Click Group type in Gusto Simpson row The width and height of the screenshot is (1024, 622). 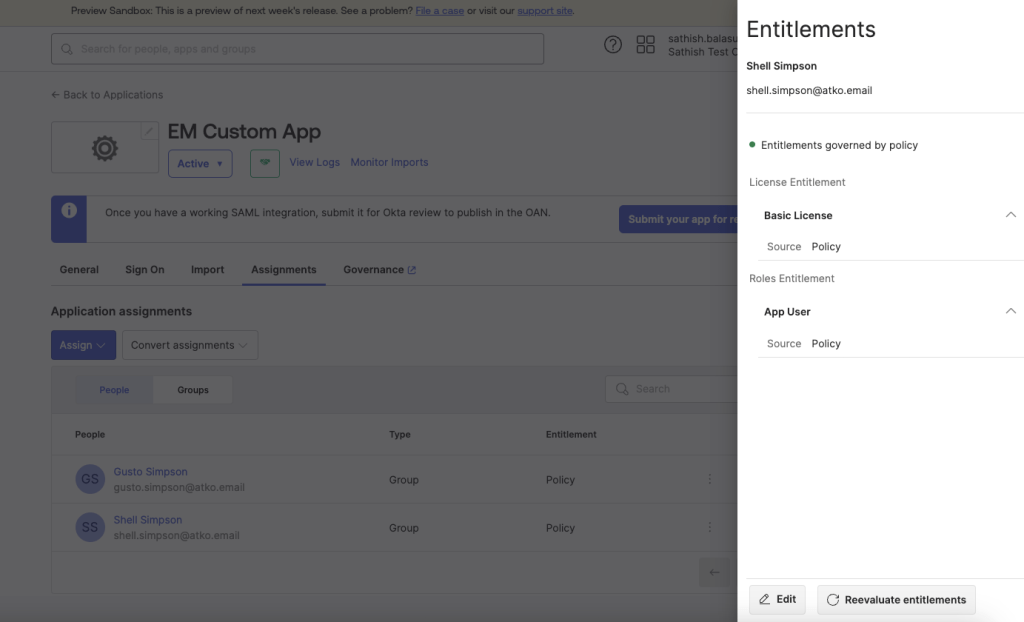(x=404, y=480)
